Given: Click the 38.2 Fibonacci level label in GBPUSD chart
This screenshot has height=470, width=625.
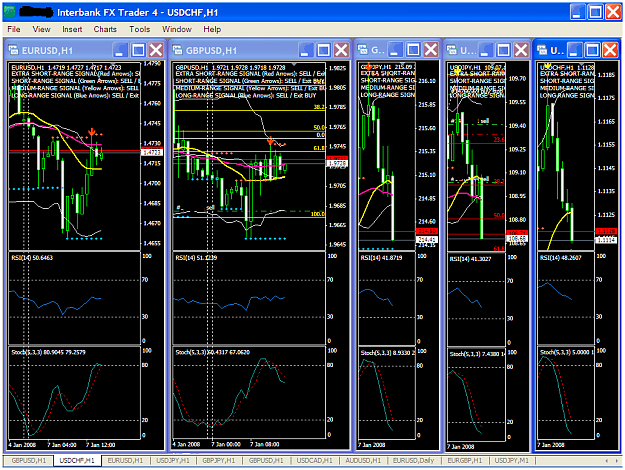Looking at the screenshot, I should click(x=319, y=107).
